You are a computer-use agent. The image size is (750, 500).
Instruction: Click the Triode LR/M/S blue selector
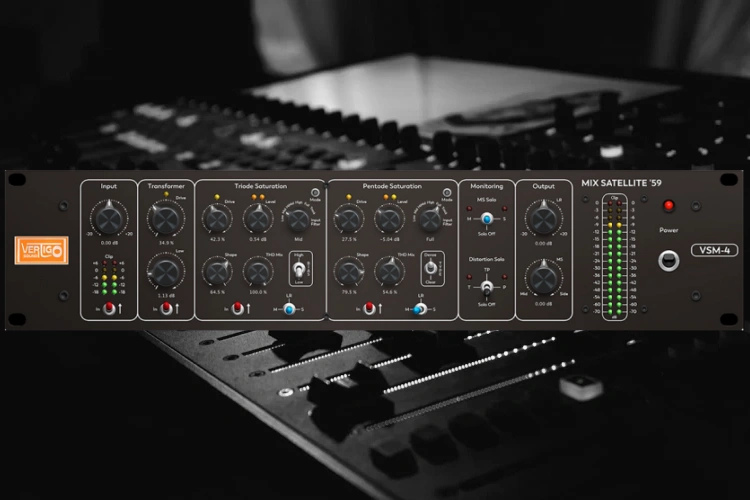click(x=289, y=309)
